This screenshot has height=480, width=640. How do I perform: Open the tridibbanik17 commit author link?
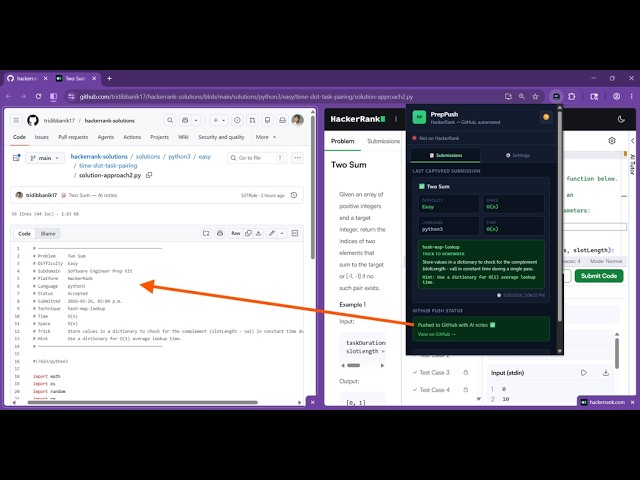click(41, 196)
